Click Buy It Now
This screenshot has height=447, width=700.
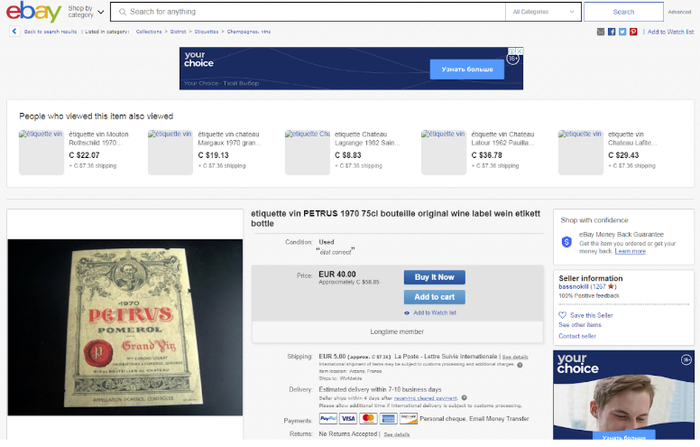pyautogui.click(x=434, y=277)
